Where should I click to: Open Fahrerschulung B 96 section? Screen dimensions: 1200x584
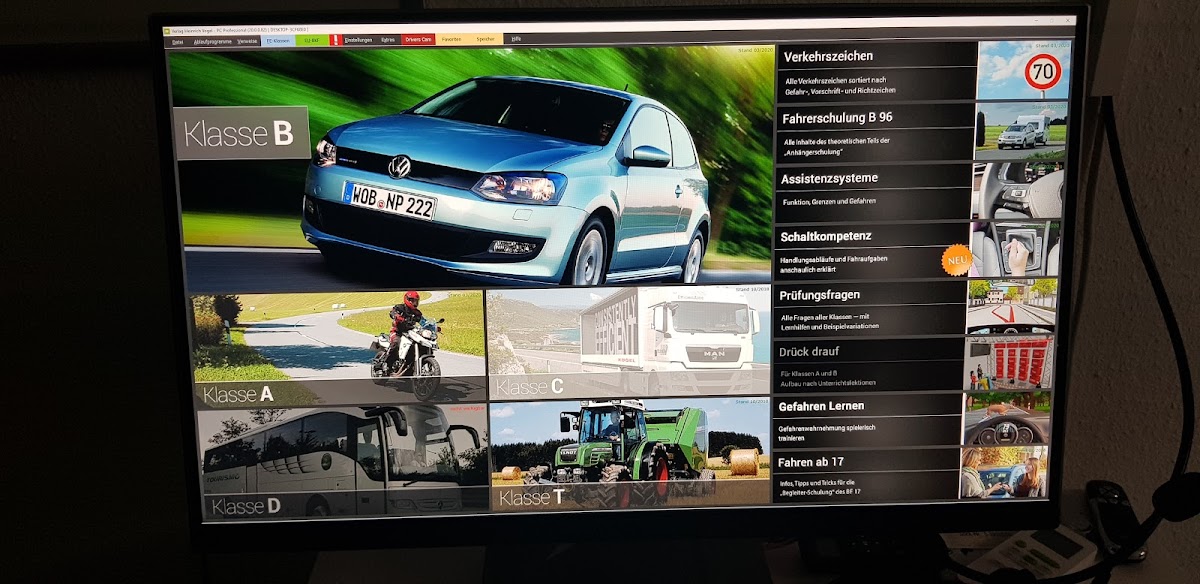(875, 130)
